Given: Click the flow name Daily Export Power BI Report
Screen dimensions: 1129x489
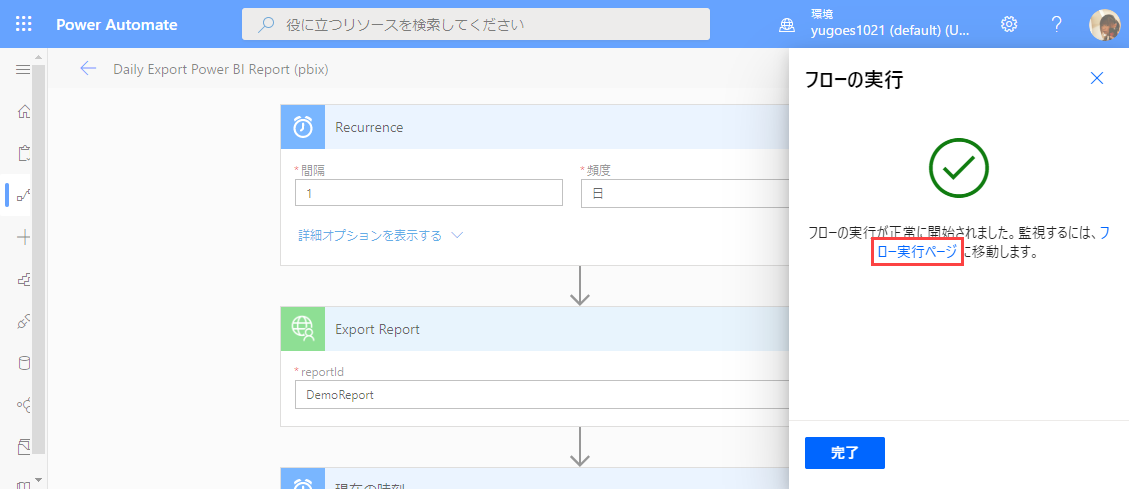Looking at the screenshot, I should pyautogui.click(x=221, y=69).
